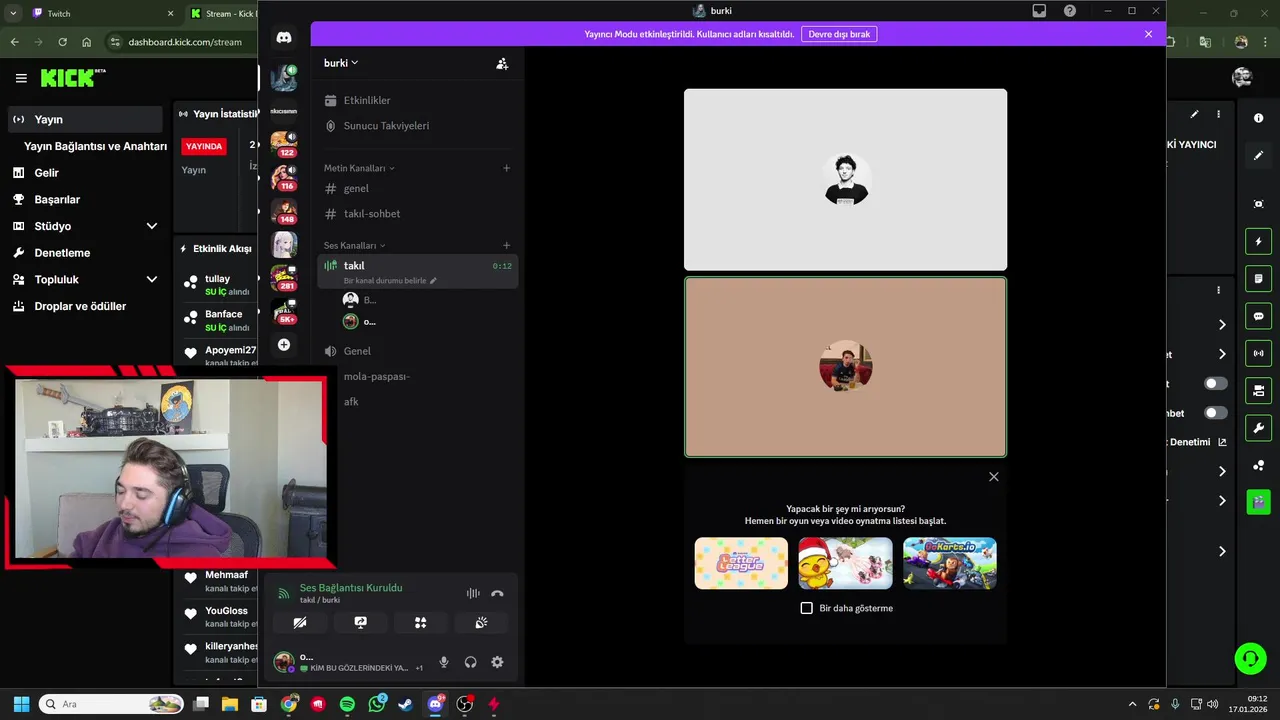Open Yayın Bağlantısı ve Anahtarı
Screen dimensions: 1280x720
pyautogui.click(x=95, y=146)
